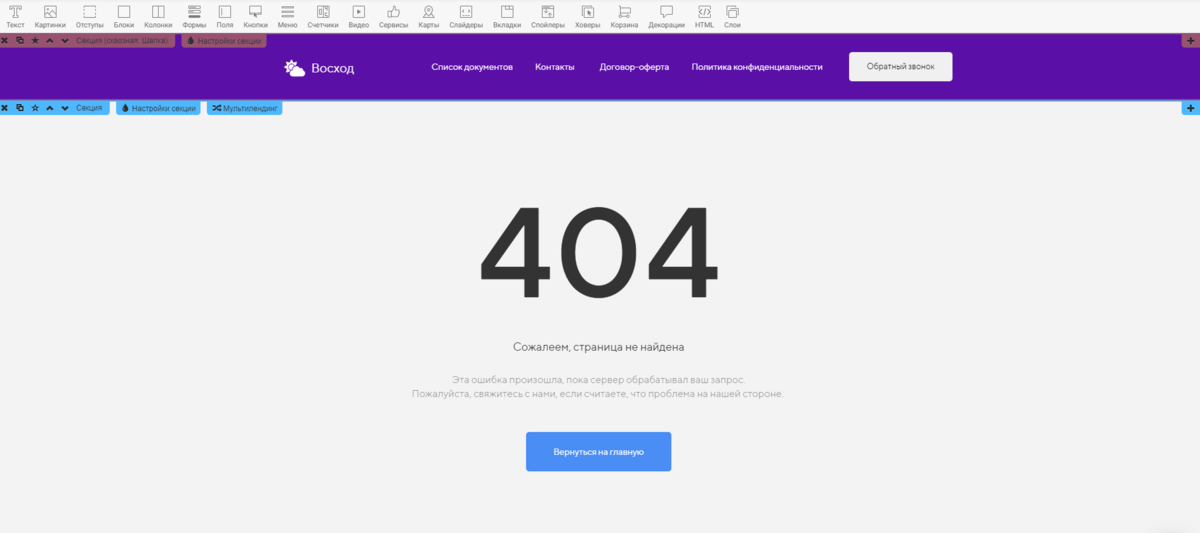This screenshot has height=533, width=1200.
Task: Add a section with the 404 section's plus button
Action: coord(1191,108)
